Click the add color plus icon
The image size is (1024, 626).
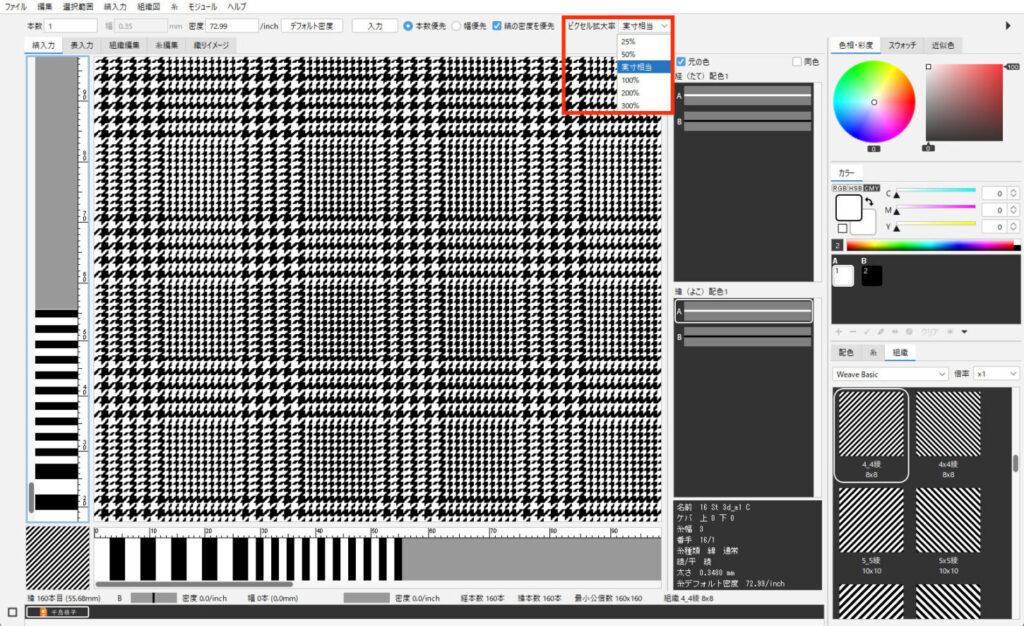[x=839, y=331]
